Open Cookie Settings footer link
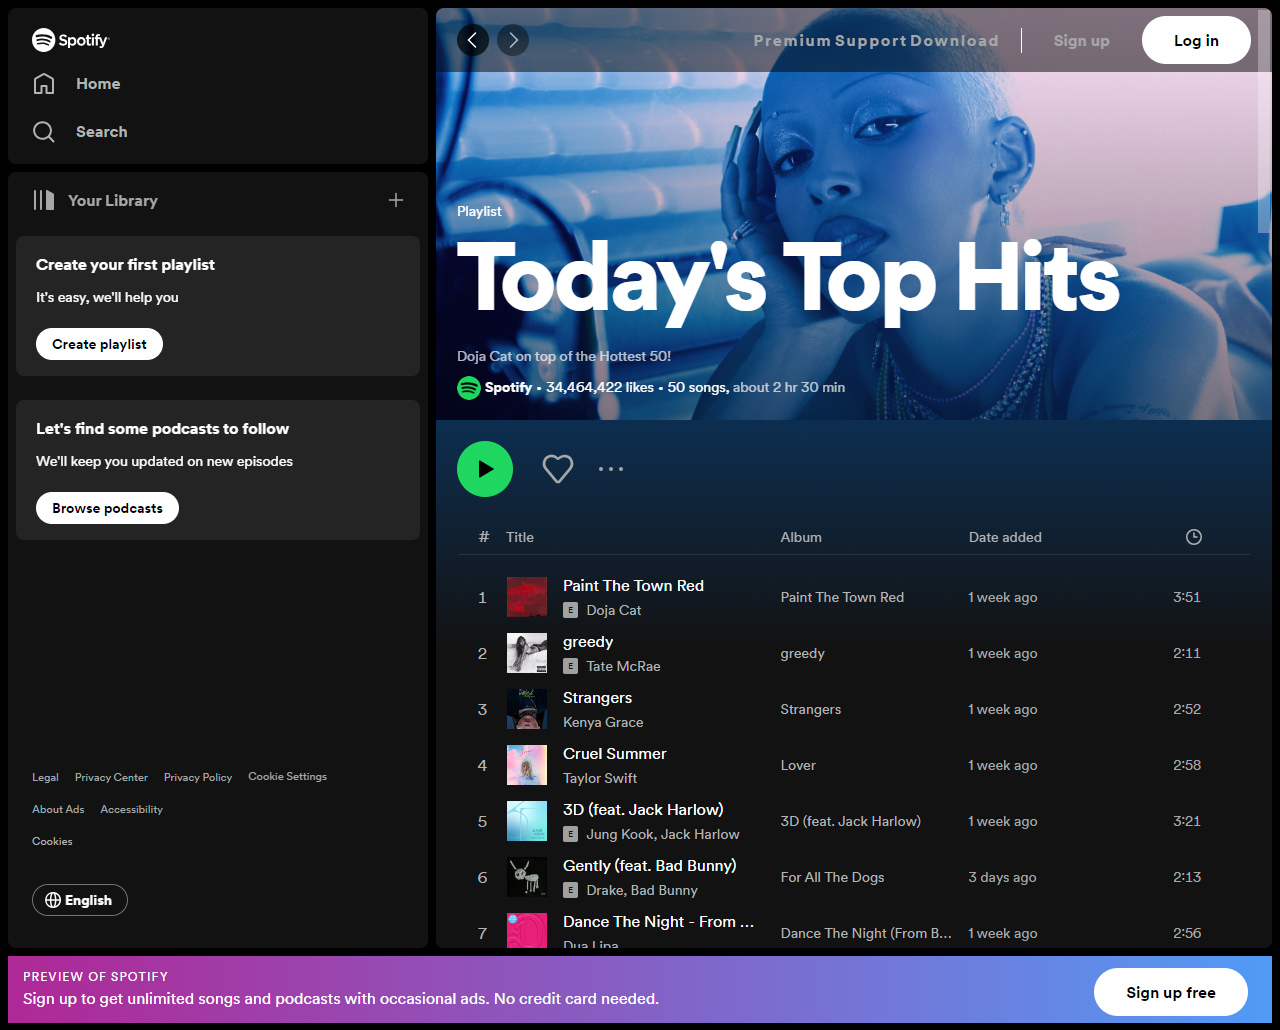Image resolution: width=1280 pixels, height=1030 pixels. [288, 776]
